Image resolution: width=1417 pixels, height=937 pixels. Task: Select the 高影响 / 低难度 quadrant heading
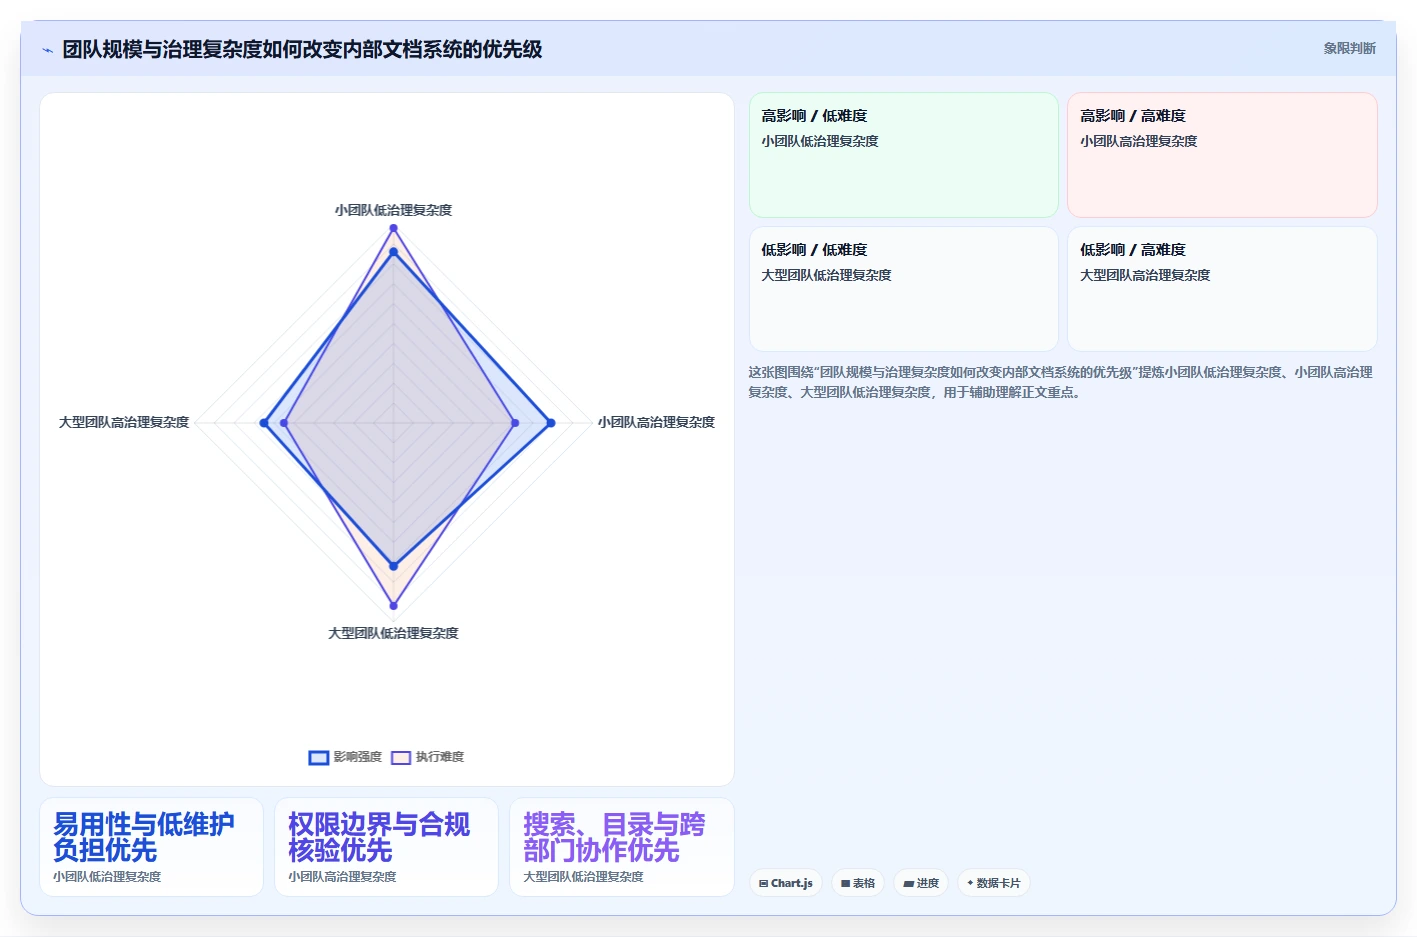(x=814, y=116)
